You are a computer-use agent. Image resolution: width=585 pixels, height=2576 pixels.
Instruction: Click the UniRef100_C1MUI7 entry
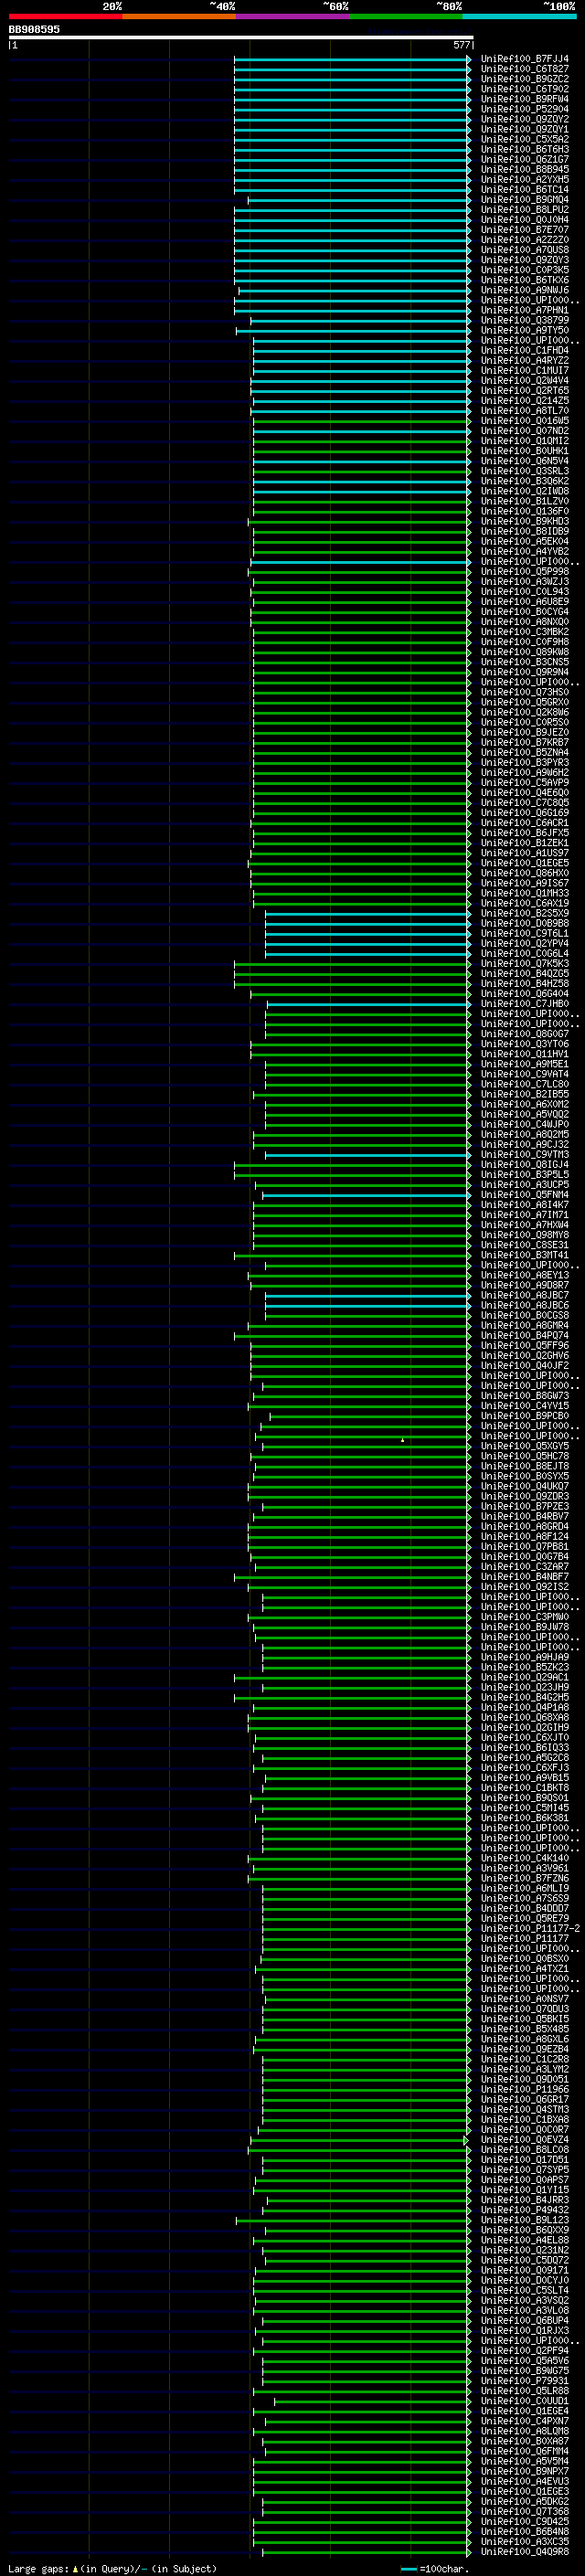pos(524,370)
